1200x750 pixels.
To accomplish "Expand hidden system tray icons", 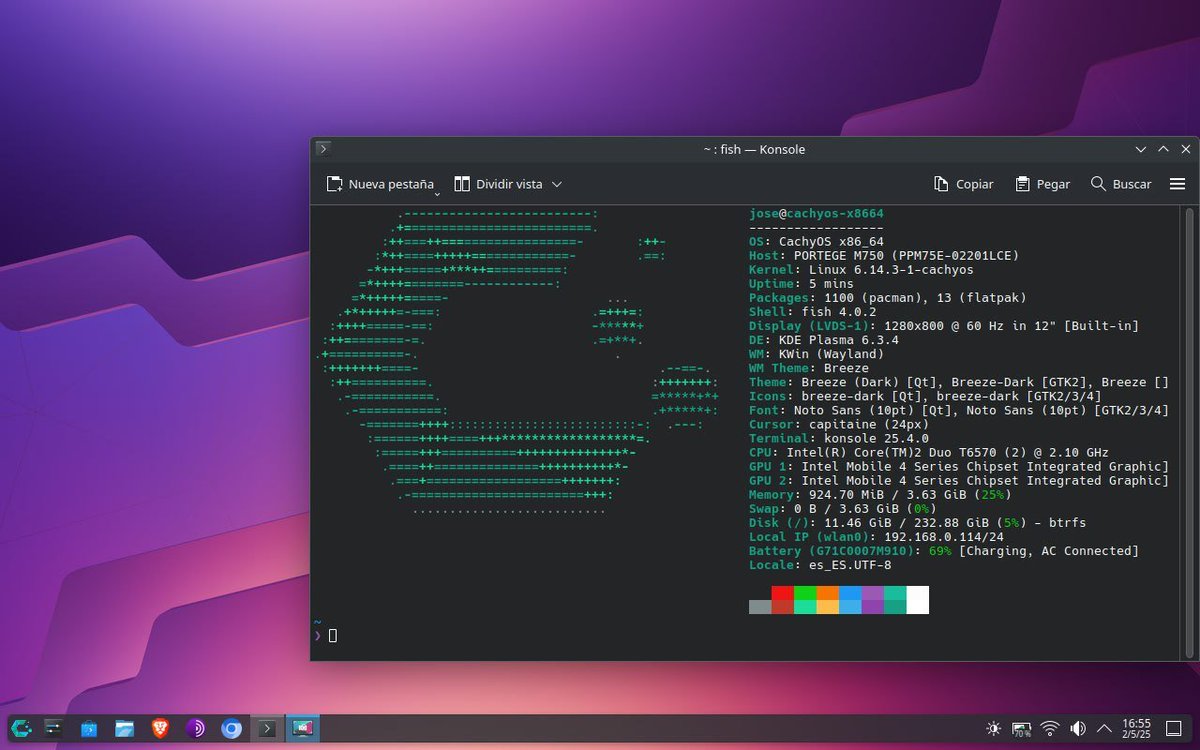I will click(1104, 729).
